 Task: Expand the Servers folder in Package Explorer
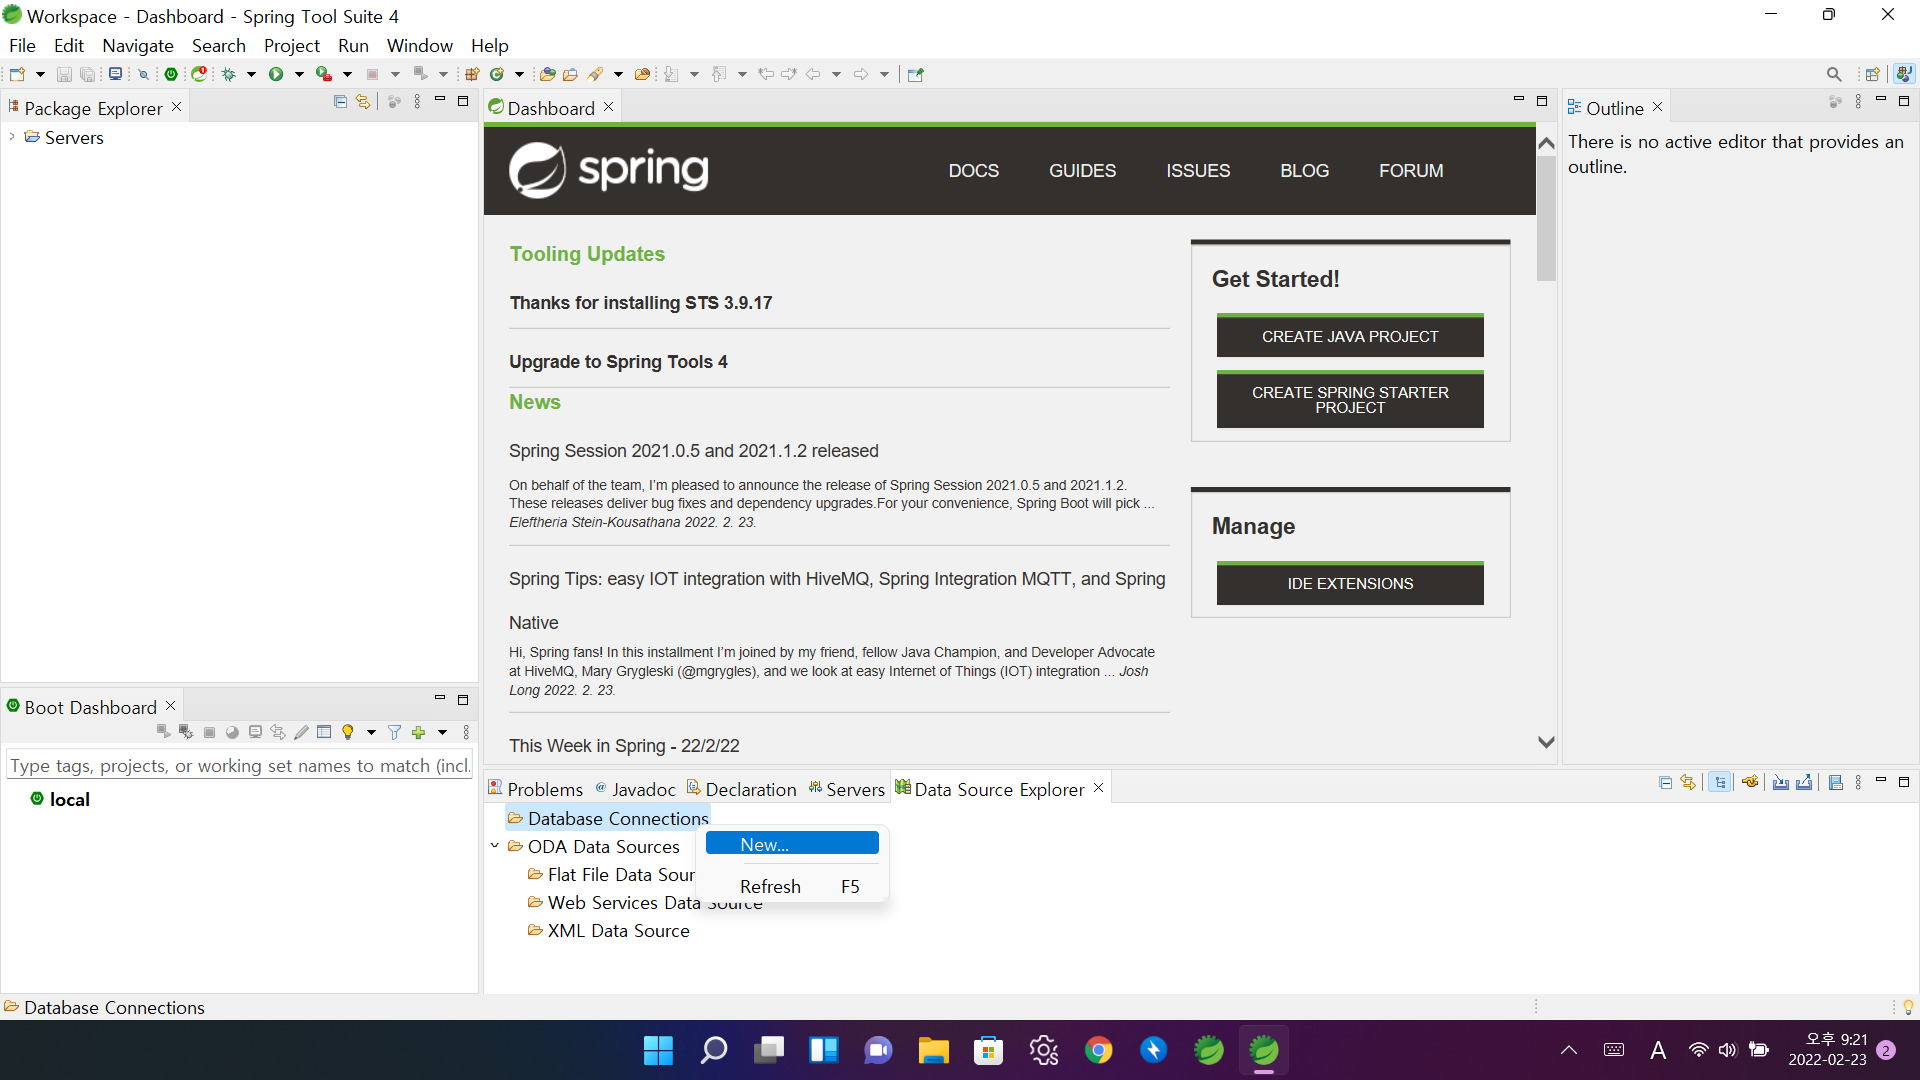pyautogui.click(x=12, y=137)
